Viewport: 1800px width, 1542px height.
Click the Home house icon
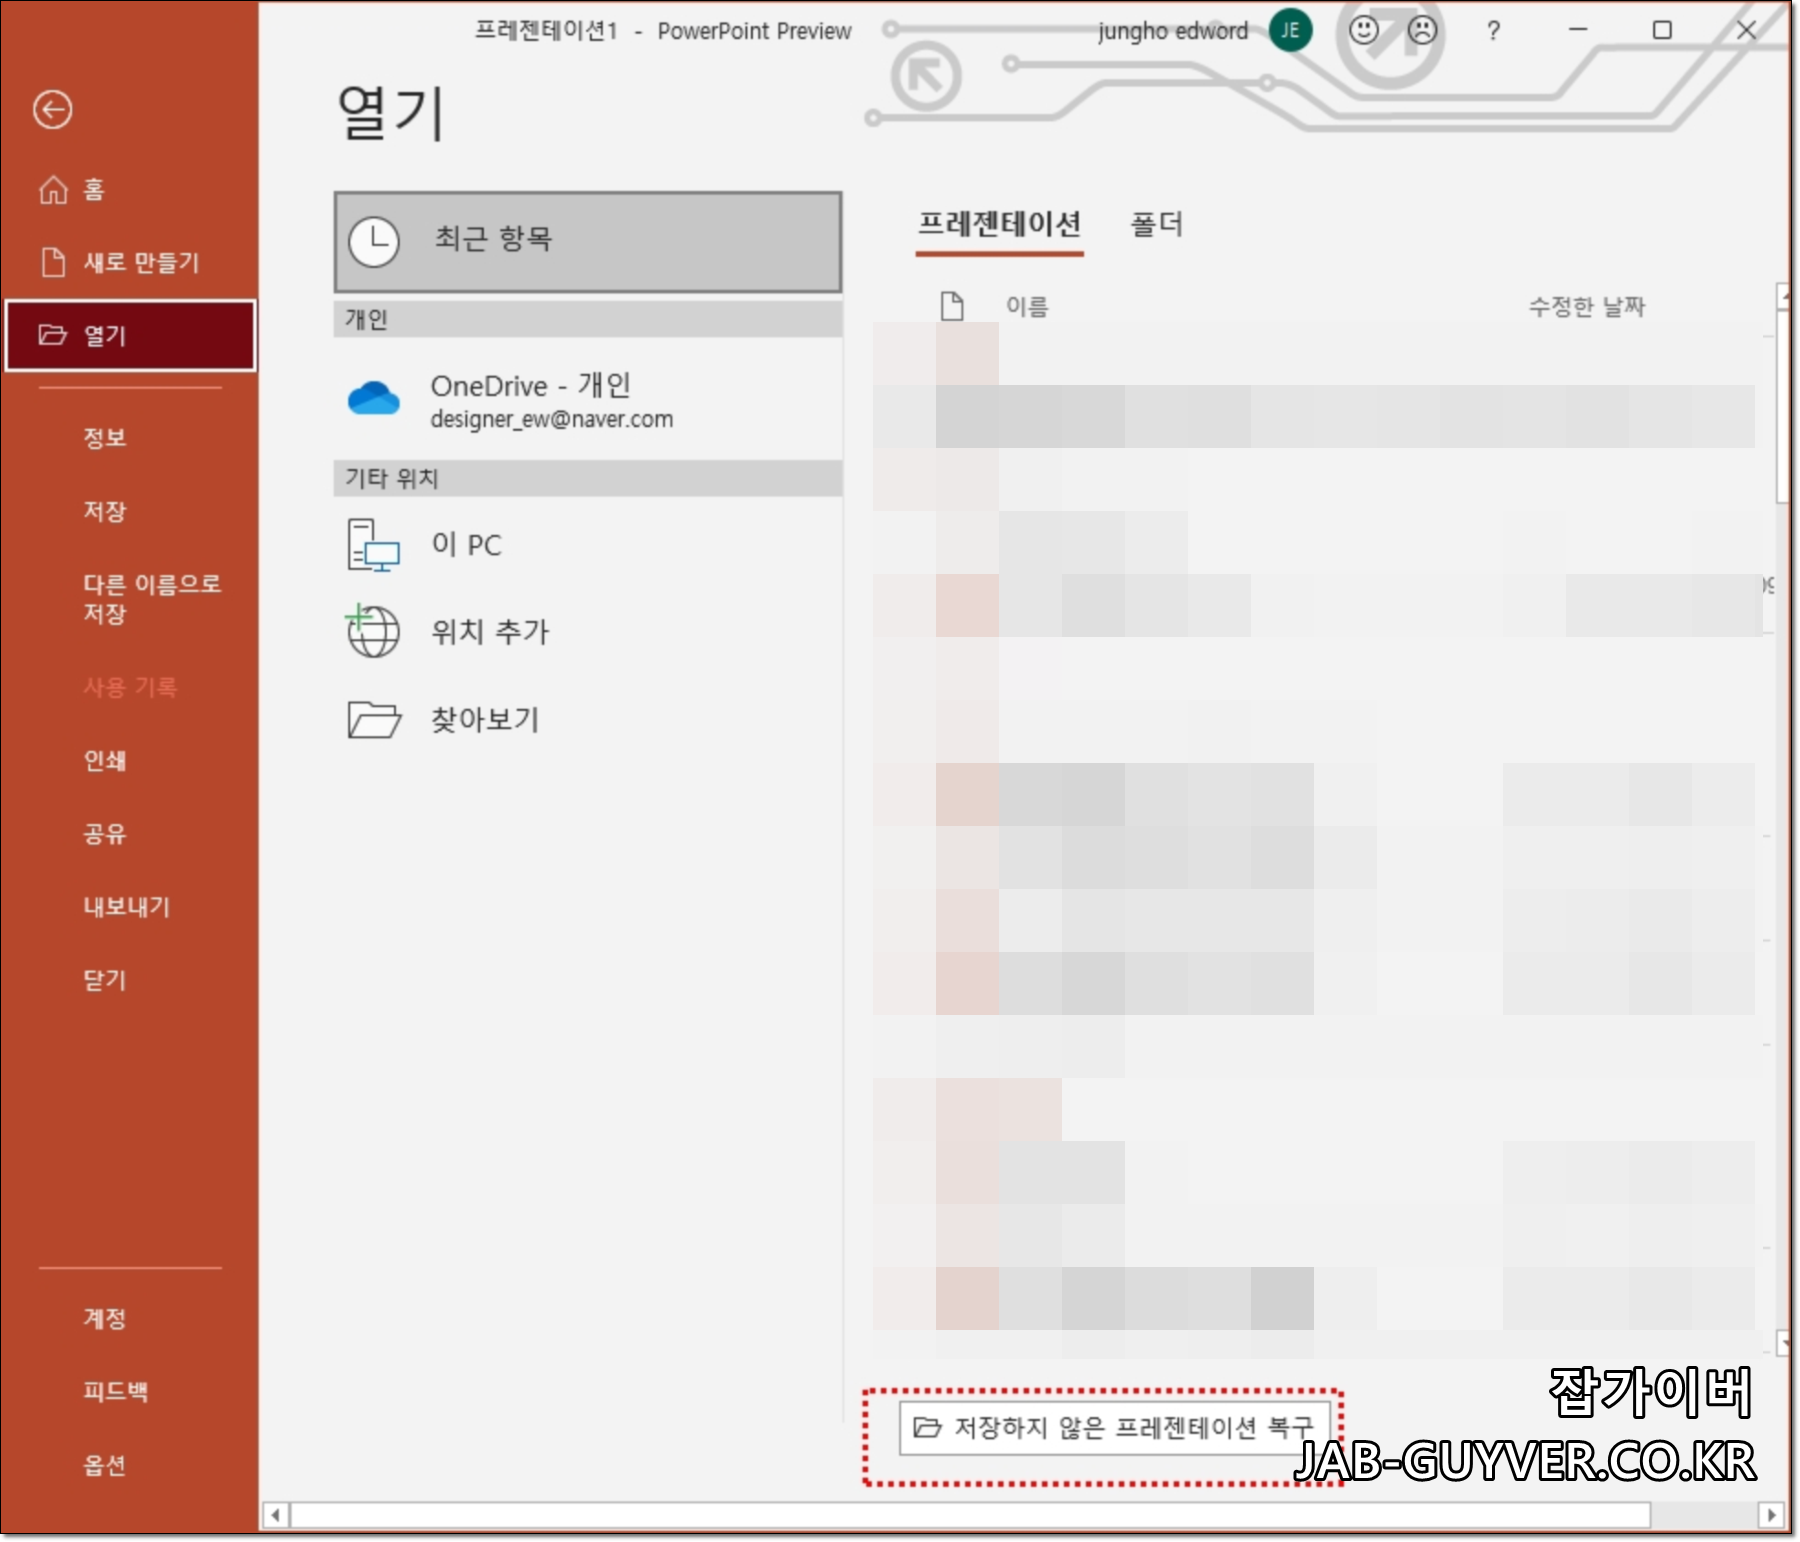coord(53,189)
